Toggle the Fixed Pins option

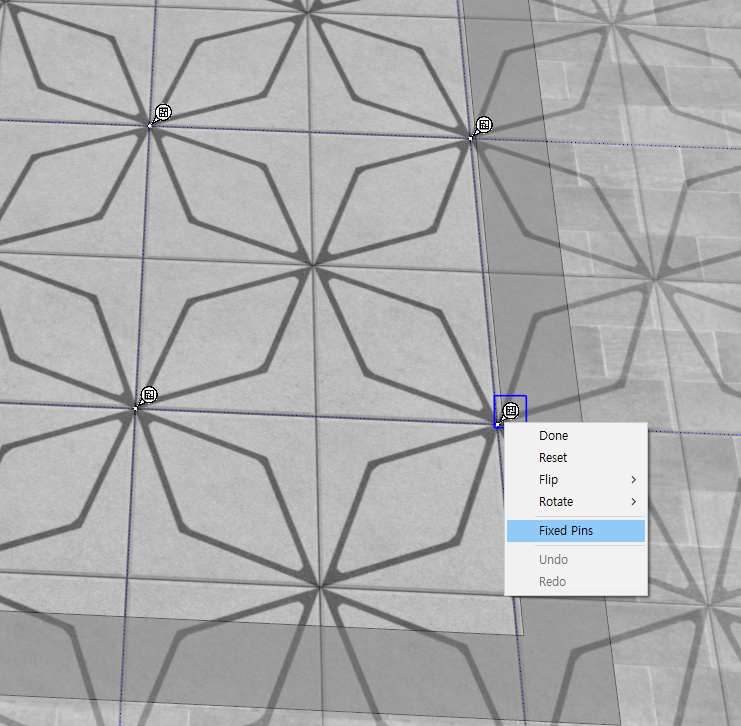click(576, 531)
